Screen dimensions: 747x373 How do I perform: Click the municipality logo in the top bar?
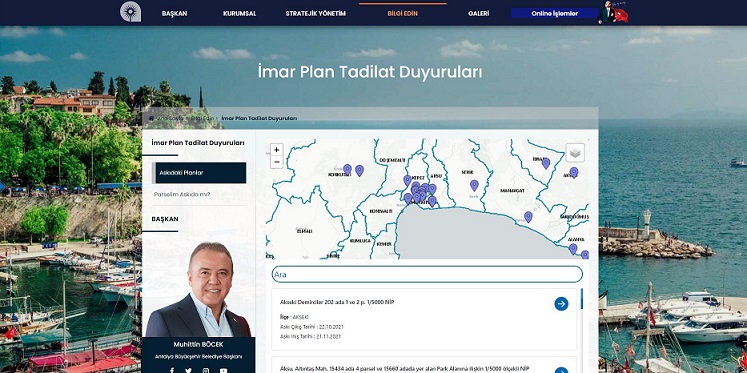[x=130, y=11]
